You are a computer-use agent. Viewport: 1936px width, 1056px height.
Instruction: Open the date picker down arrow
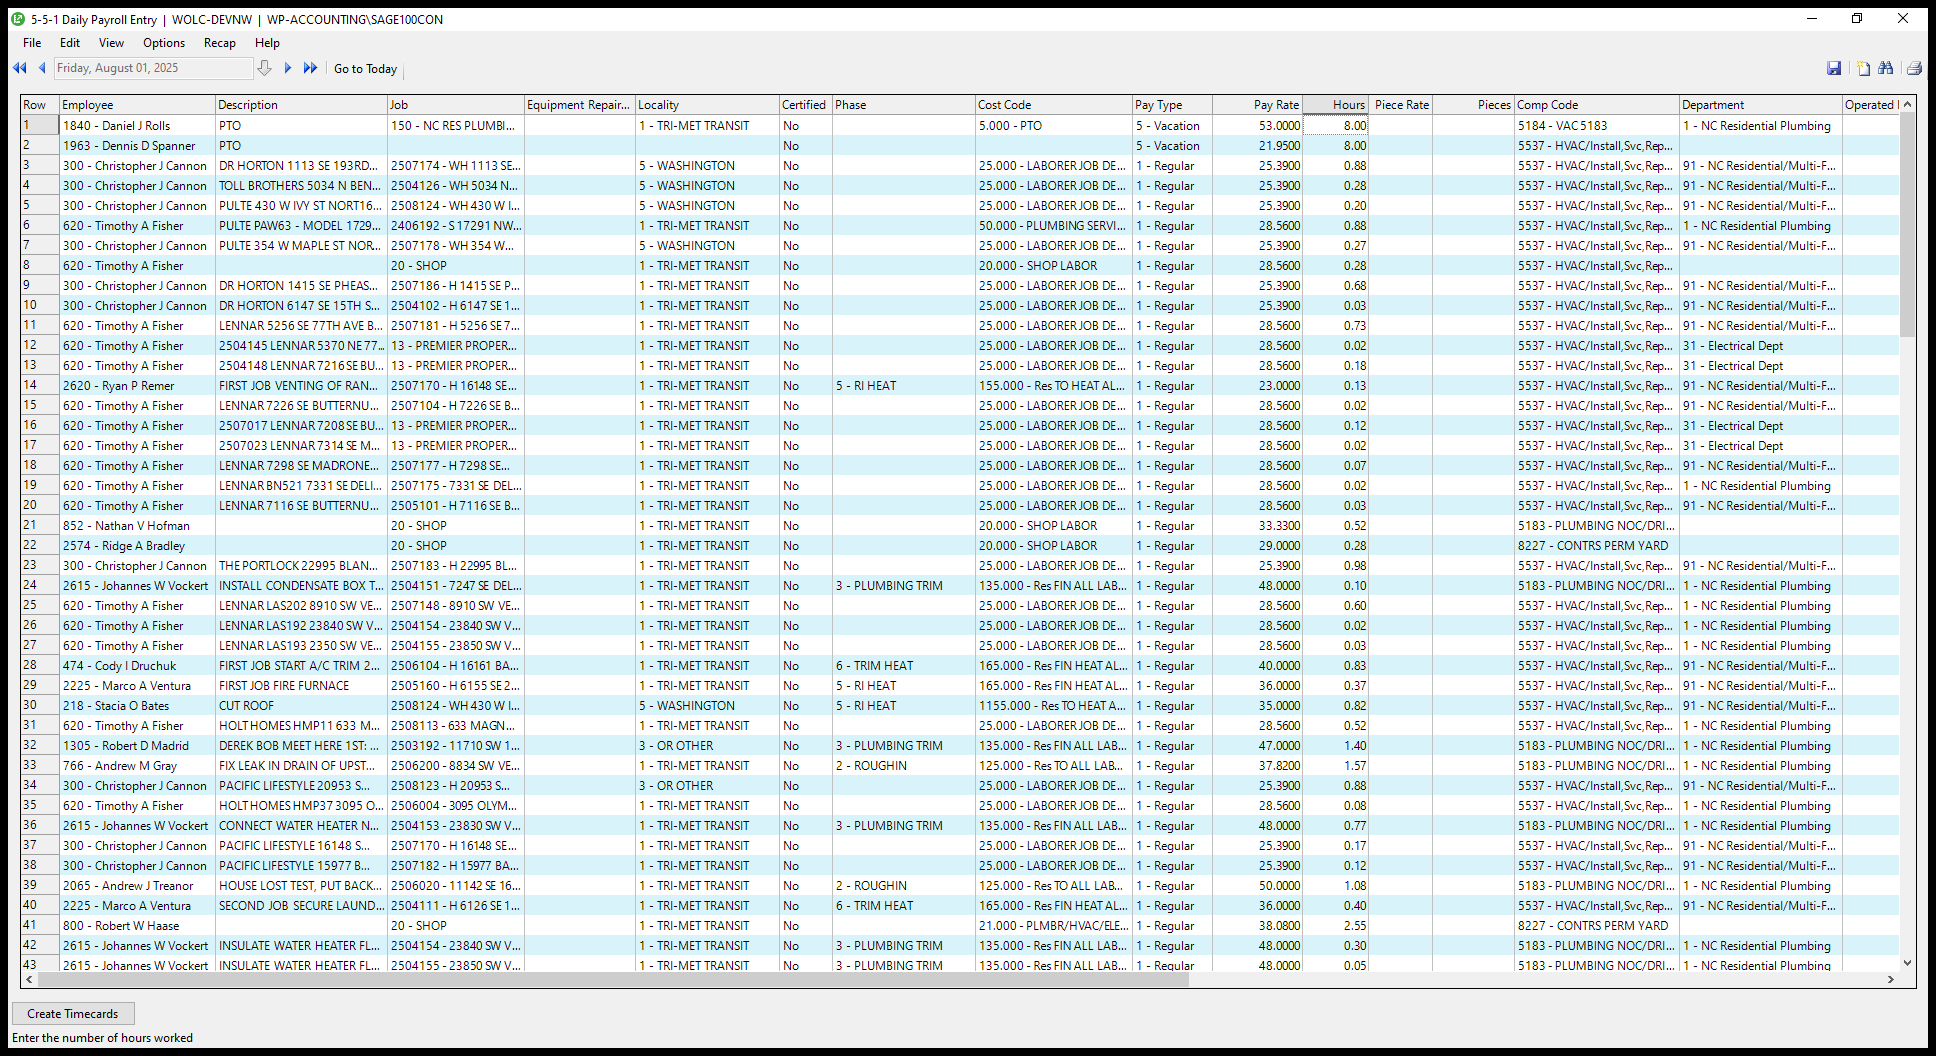(x=264, y=68)
